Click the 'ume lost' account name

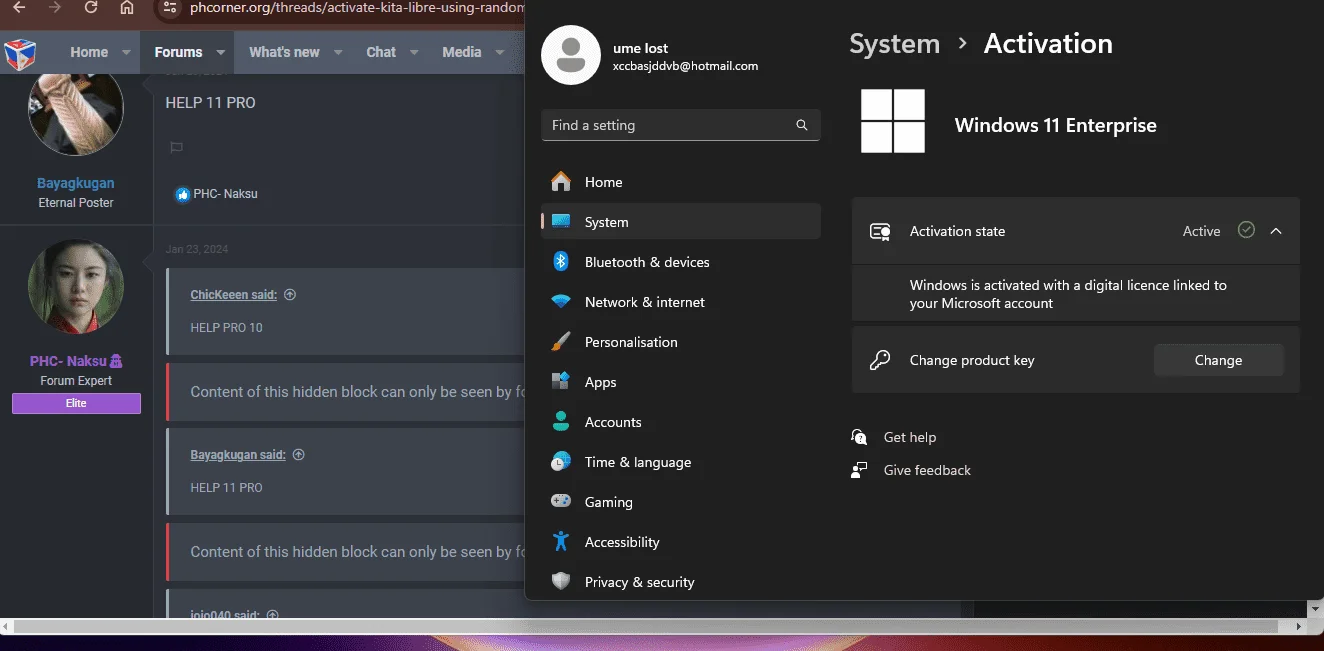(640, 48)
